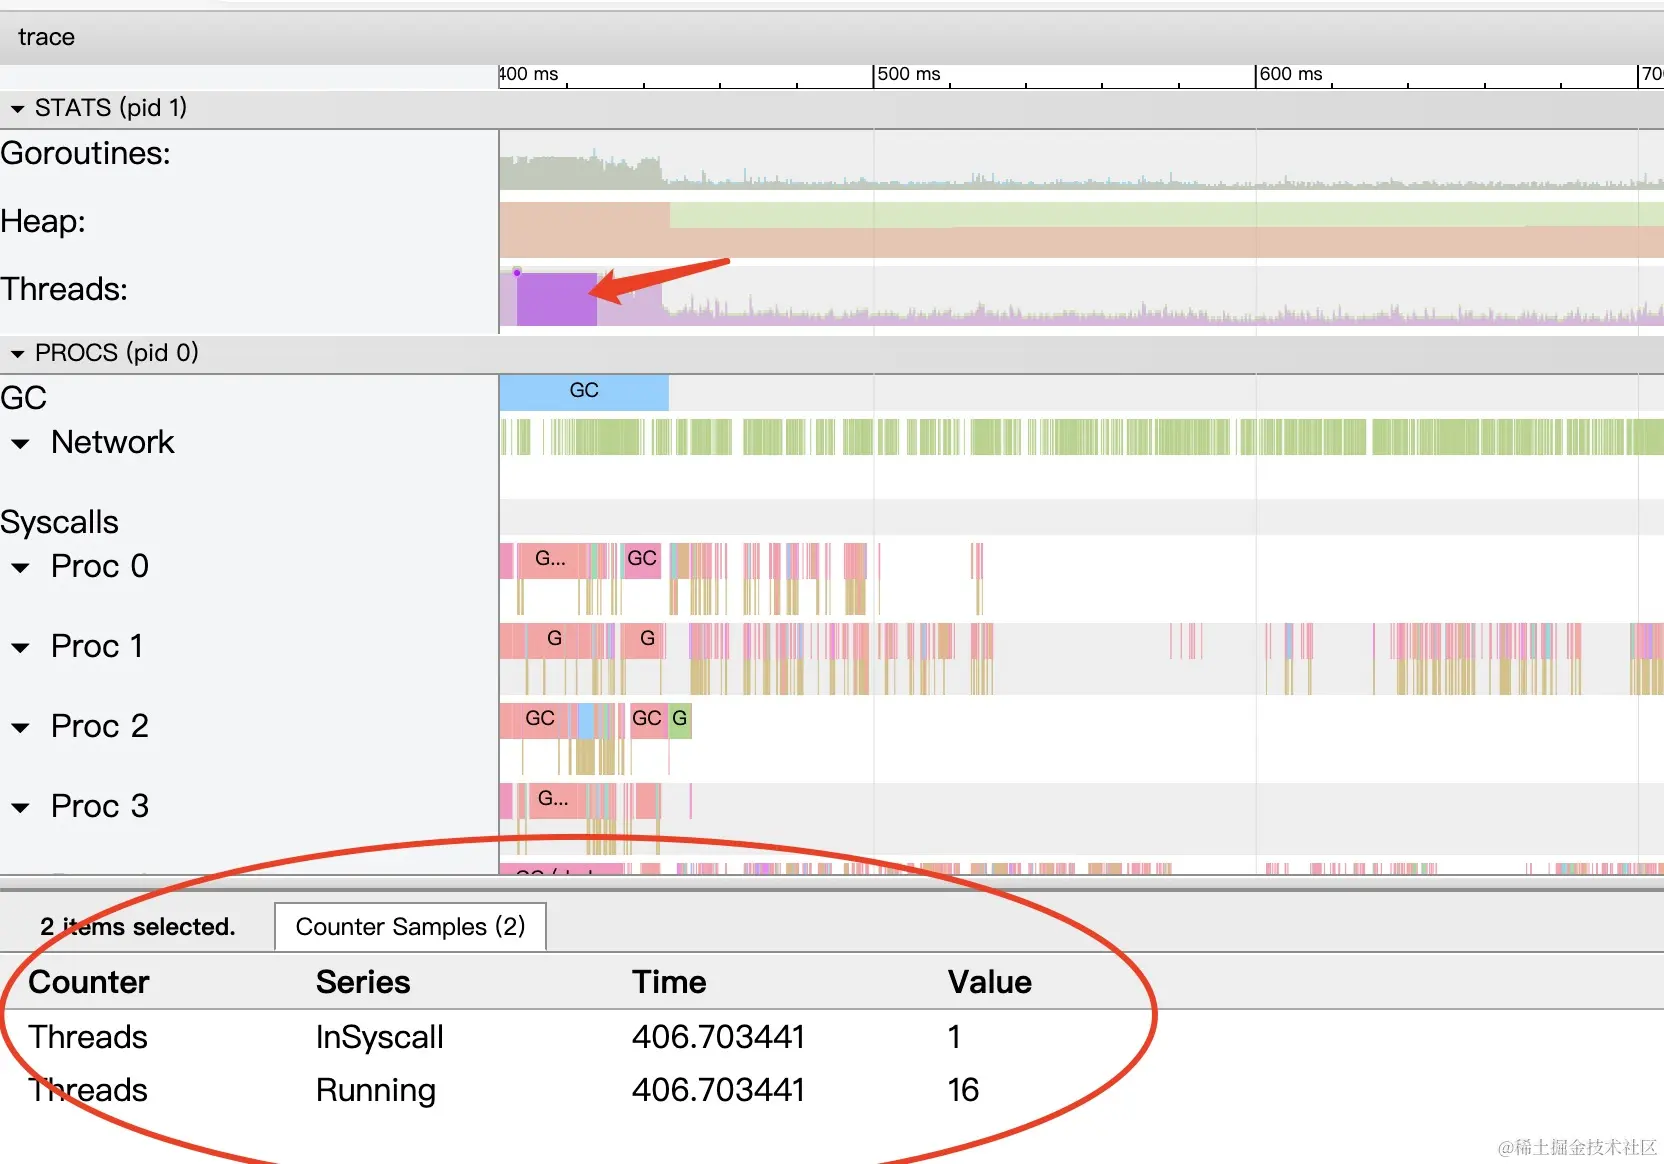Click the Time cell in Running row
Image resolution: width=1664 pixels, height=1164 pixels.
[x=718, y=1090]
